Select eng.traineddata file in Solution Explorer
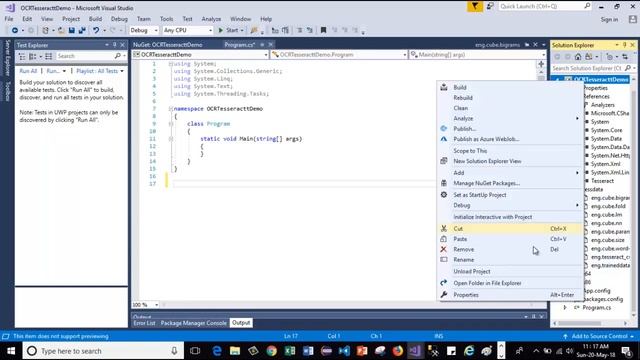 tap(610, 265)
